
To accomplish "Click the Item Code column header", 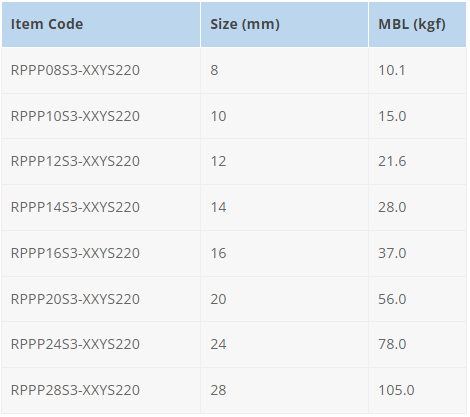I will pos(47,24).
